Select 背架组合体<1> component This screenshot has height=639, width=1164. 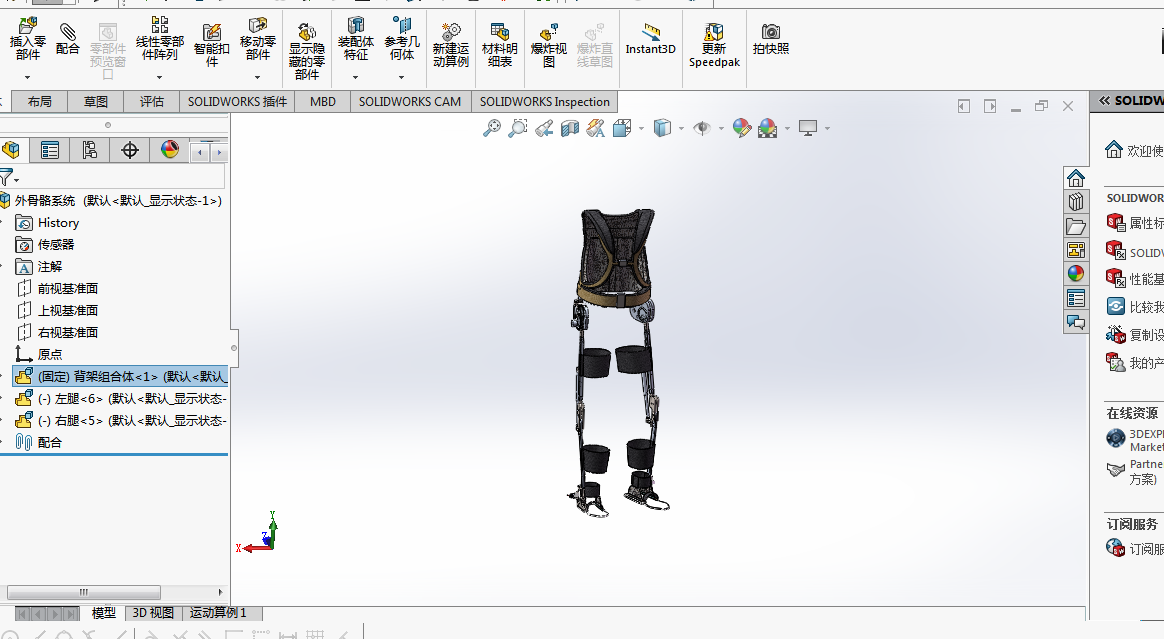pyautogui.click(x=121, y=376)
